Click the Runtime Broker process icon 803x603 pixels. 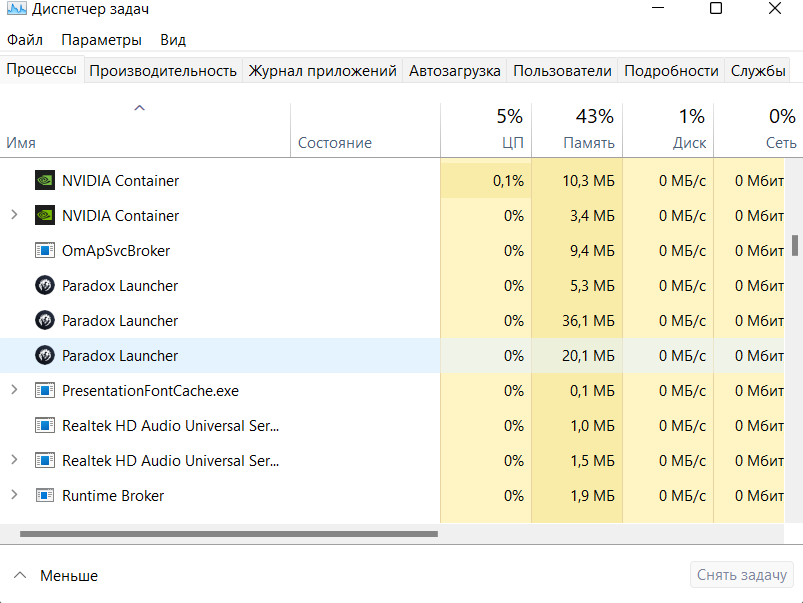click(44, 495)
